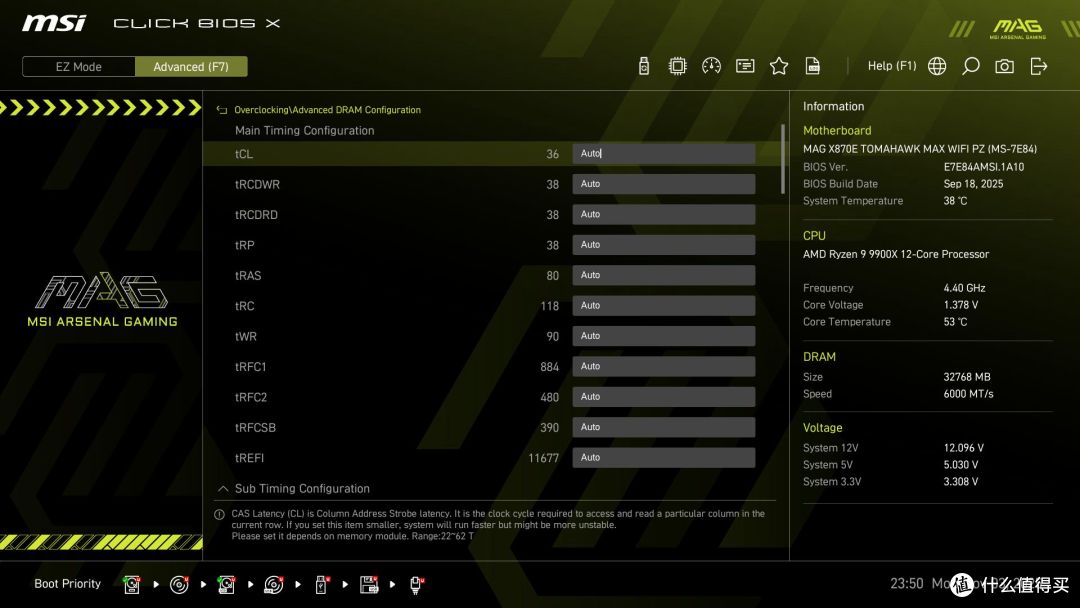Click the tREFI value 11677
1080x608 pixels.
[x=543, y=458]
